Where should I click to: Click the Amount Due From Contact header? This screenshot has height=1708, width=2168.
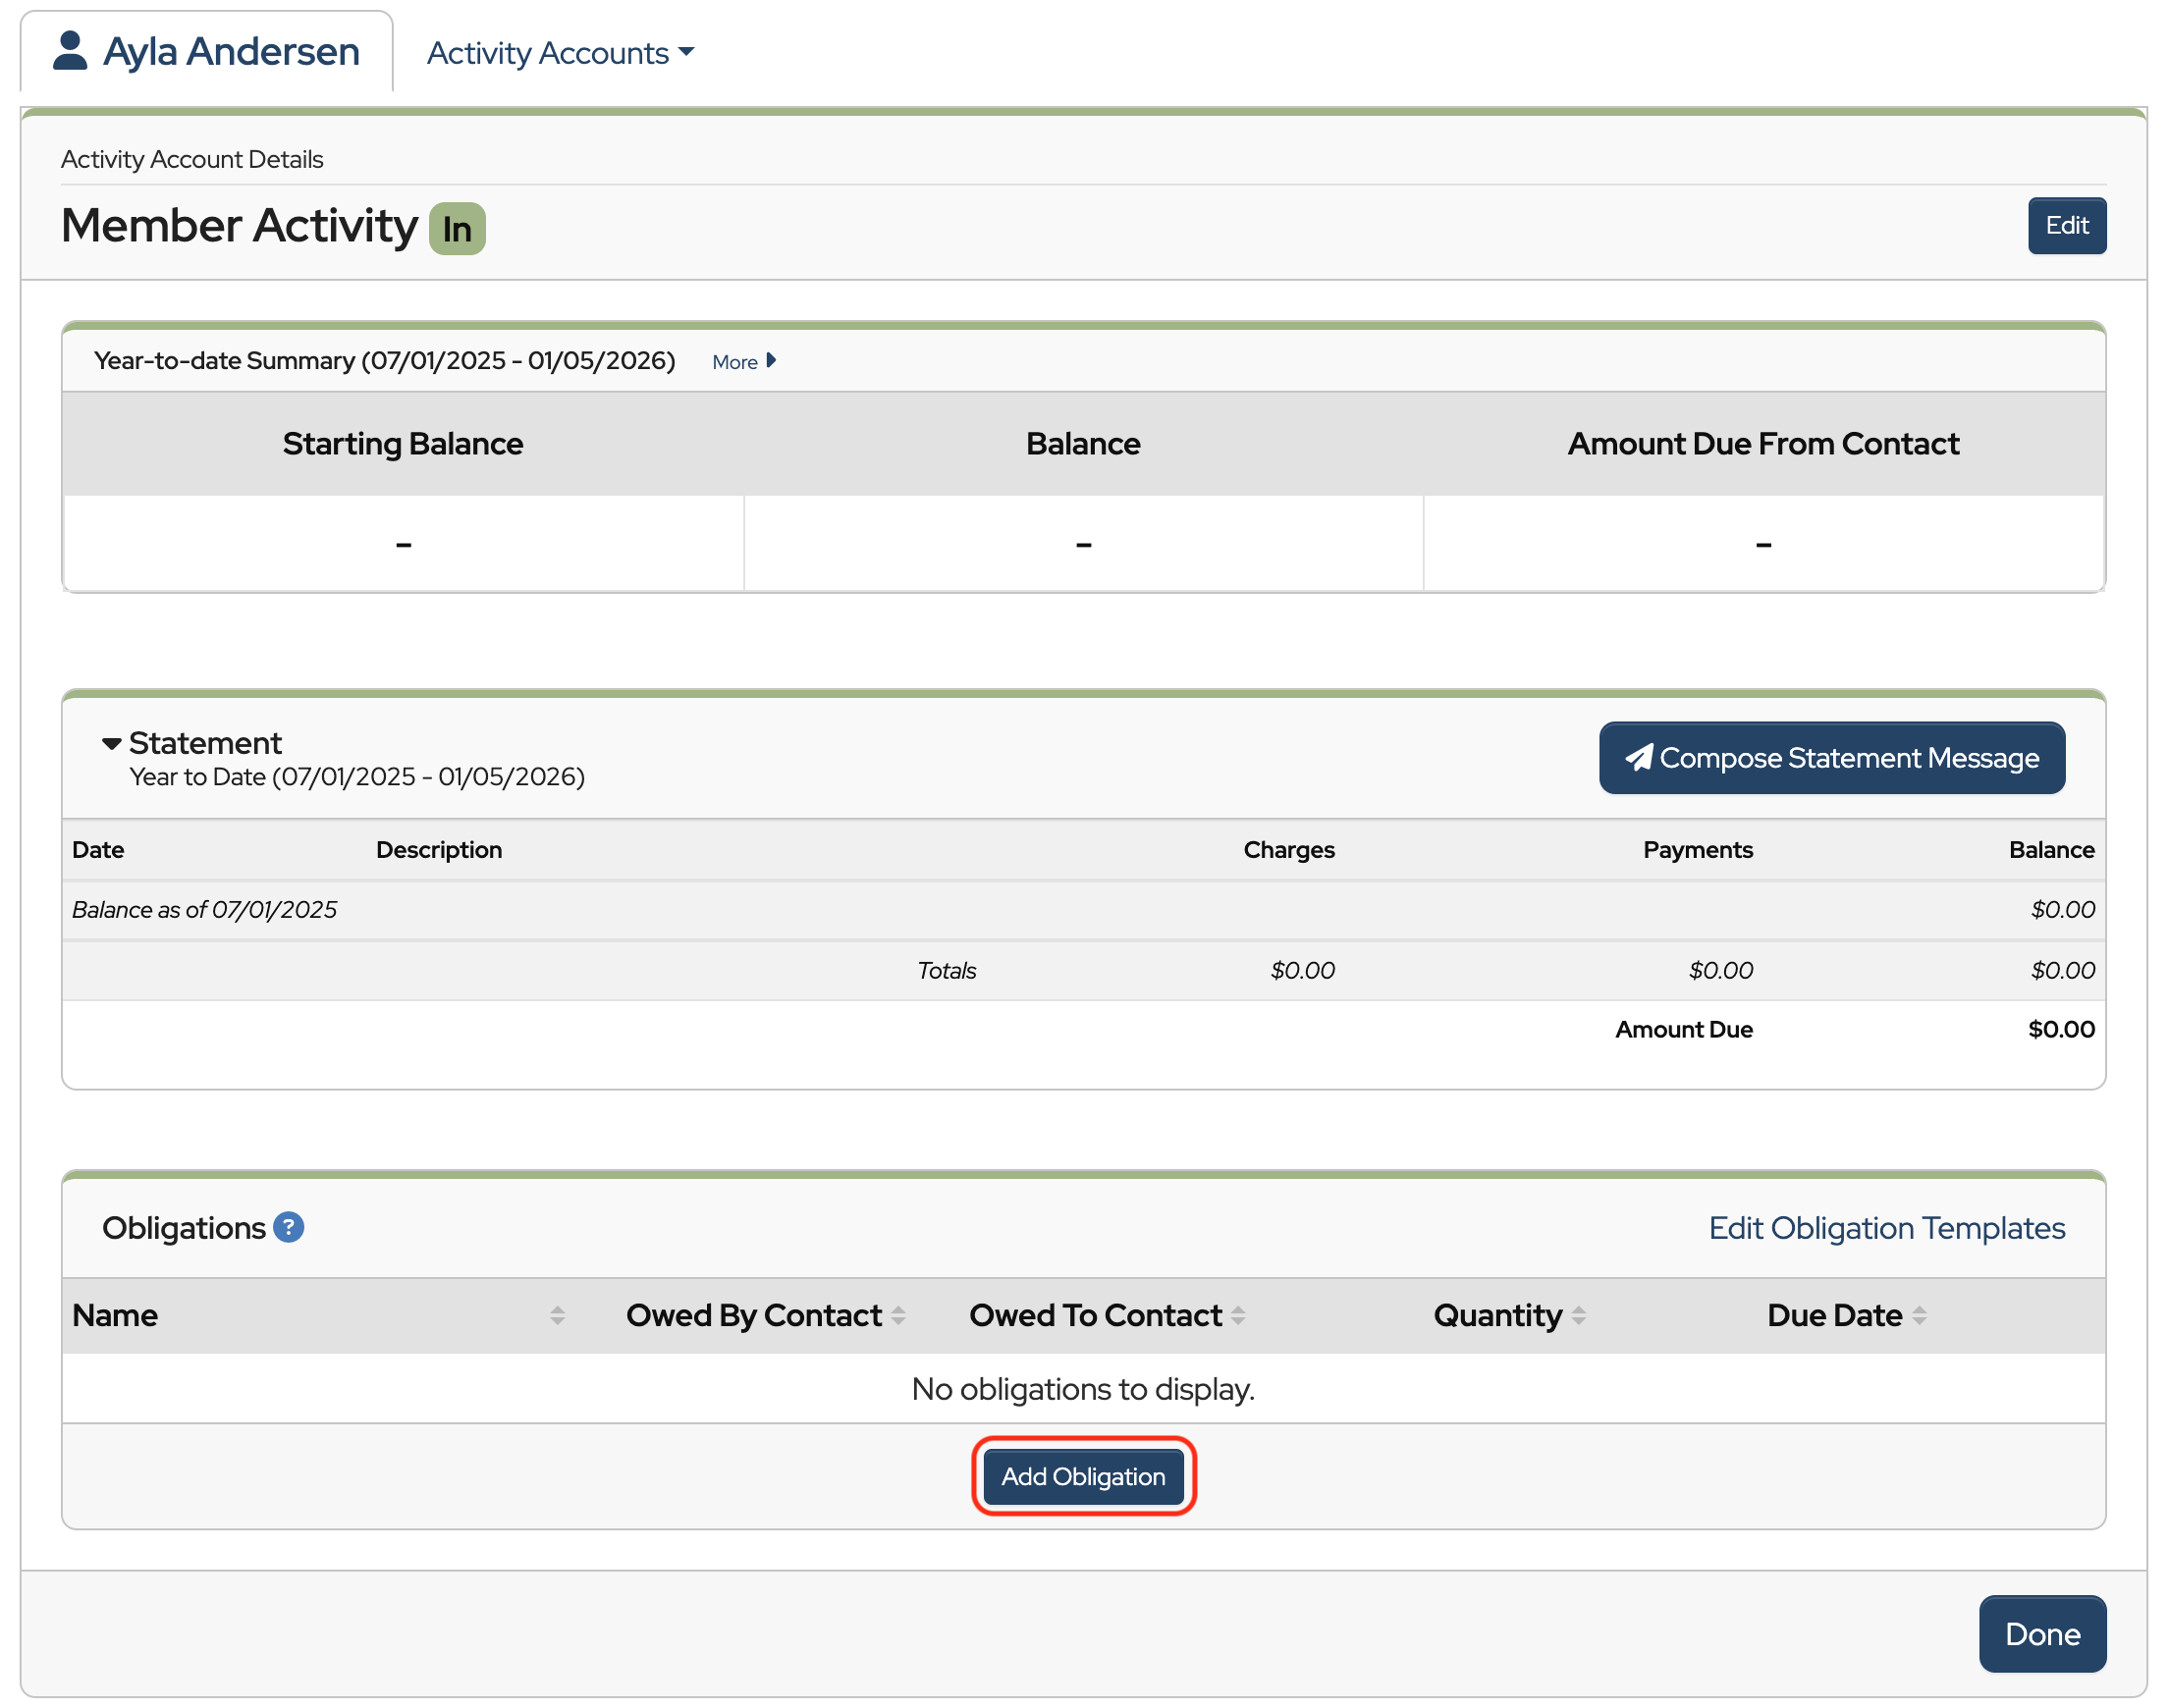[1762, 443]
